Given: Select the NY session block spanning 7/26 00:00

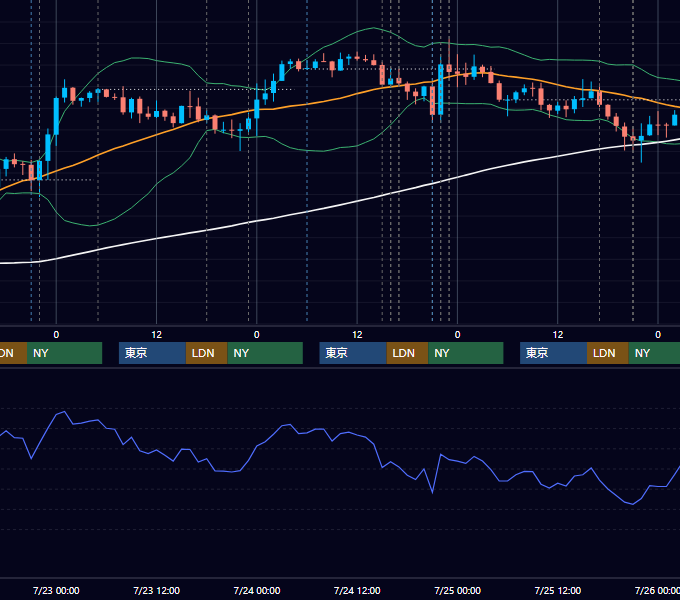Looking at the screenshot, I should point(654,353).
